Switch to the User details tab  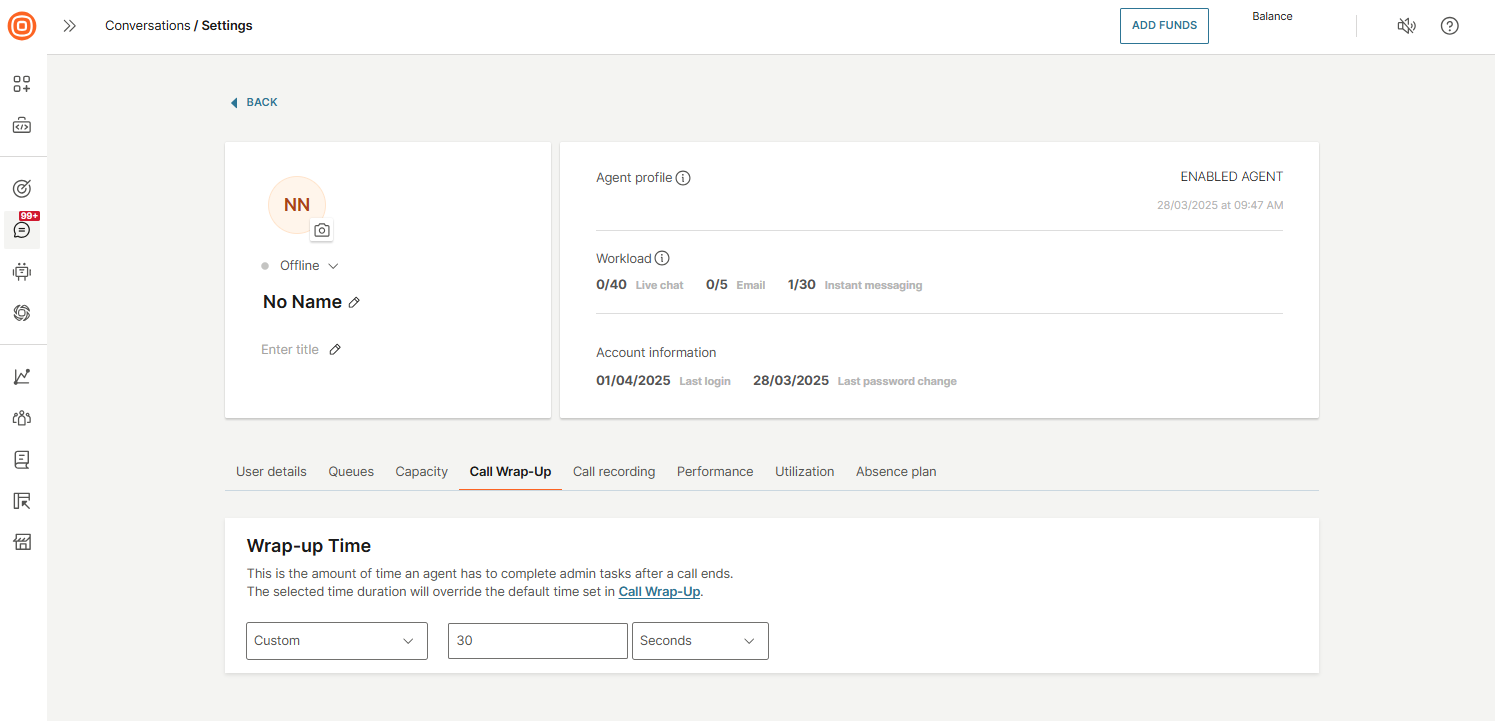click(271, 471)
